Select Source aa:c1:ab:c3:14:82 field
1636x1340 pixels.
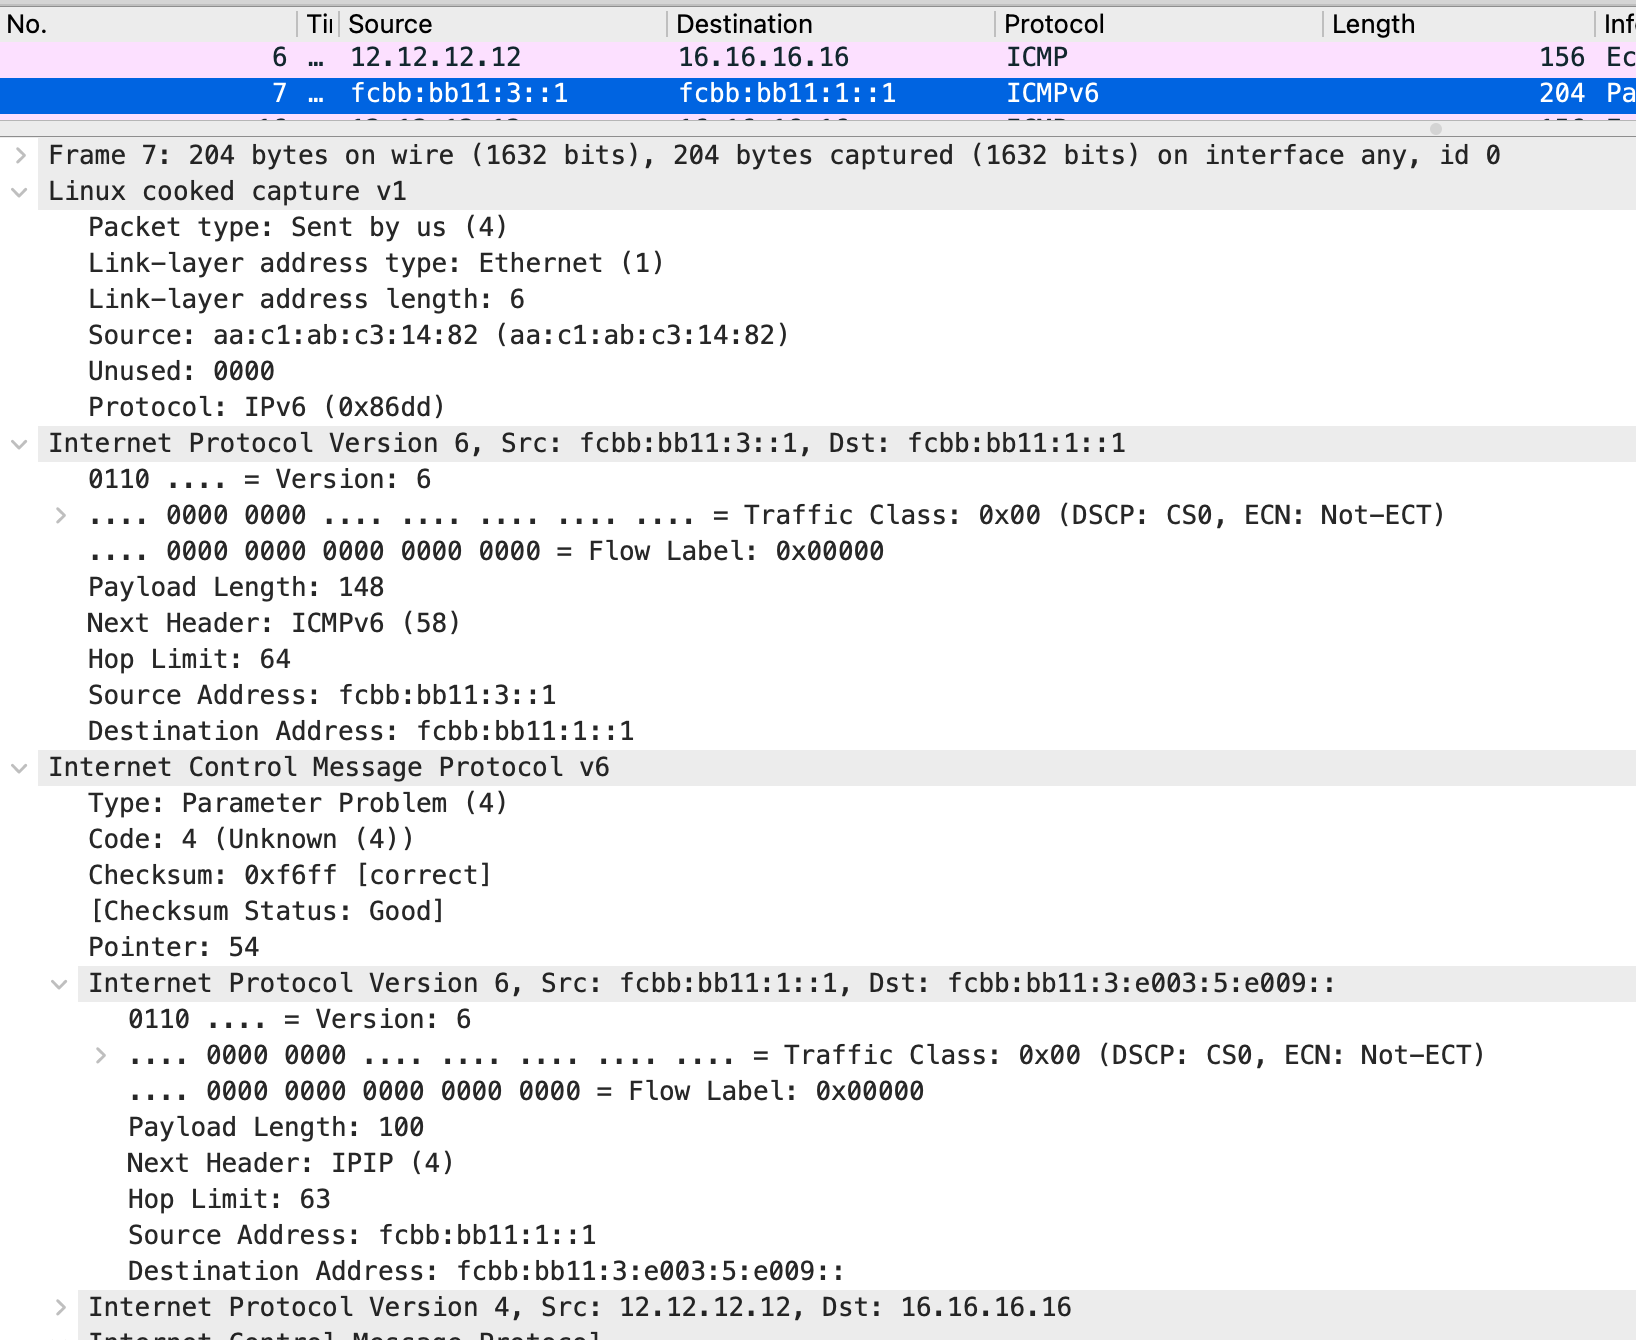(438, 335)
